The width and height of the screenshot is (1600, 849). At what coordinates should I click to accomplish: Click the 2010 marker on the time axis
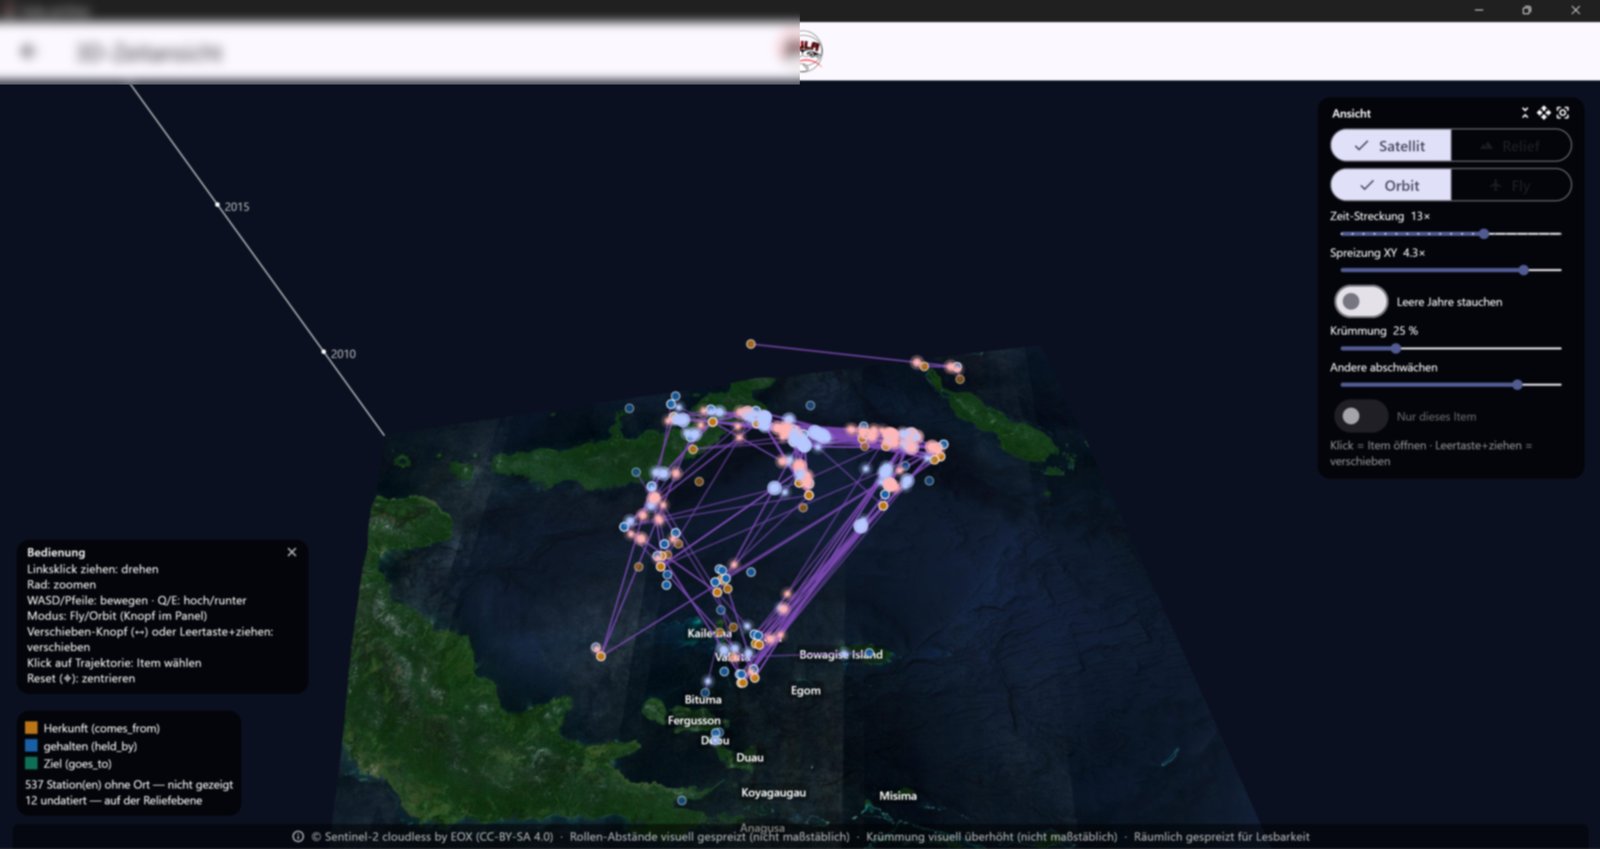pos(324,352)
